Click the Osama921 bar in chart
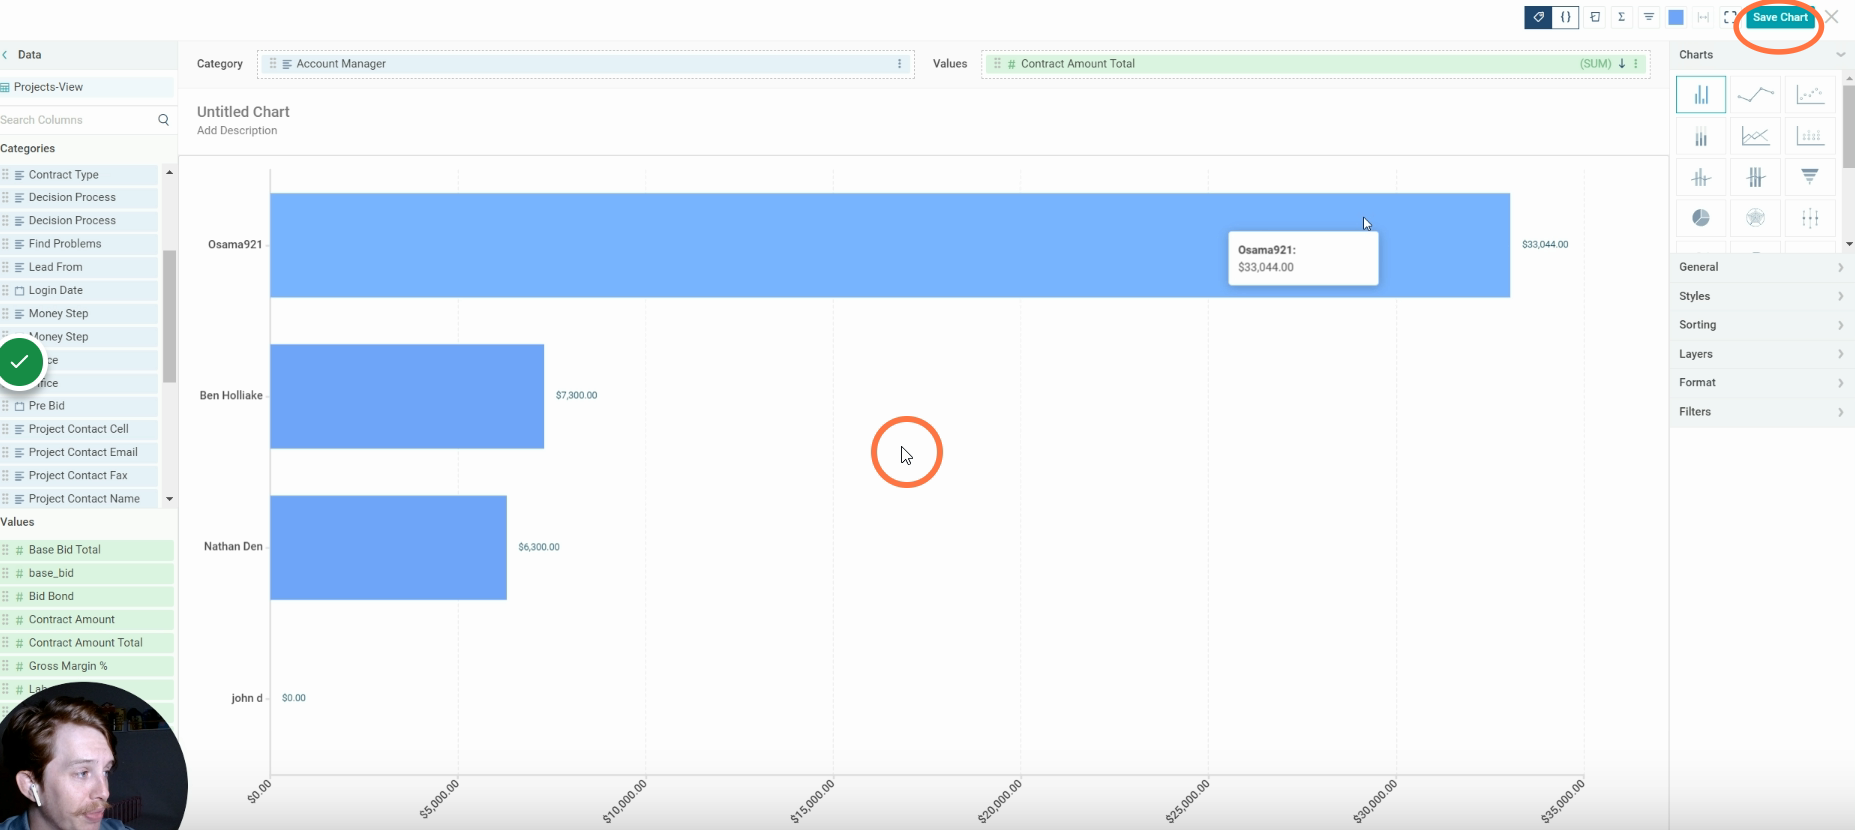Image resolution: width=1855 pixels, height=830 pixels. click(889, 245)
